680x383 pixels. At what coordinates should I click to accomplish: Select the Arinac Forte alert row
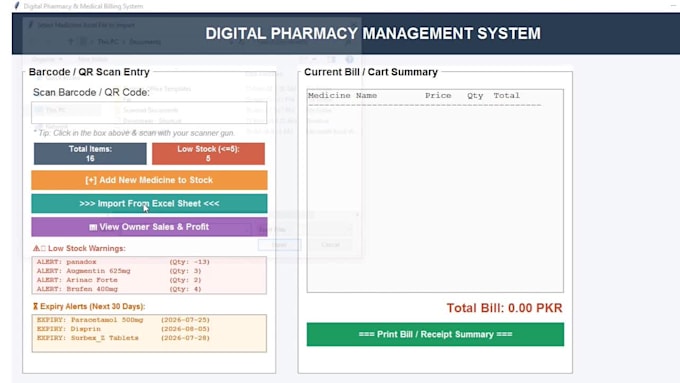coord(119,280)
